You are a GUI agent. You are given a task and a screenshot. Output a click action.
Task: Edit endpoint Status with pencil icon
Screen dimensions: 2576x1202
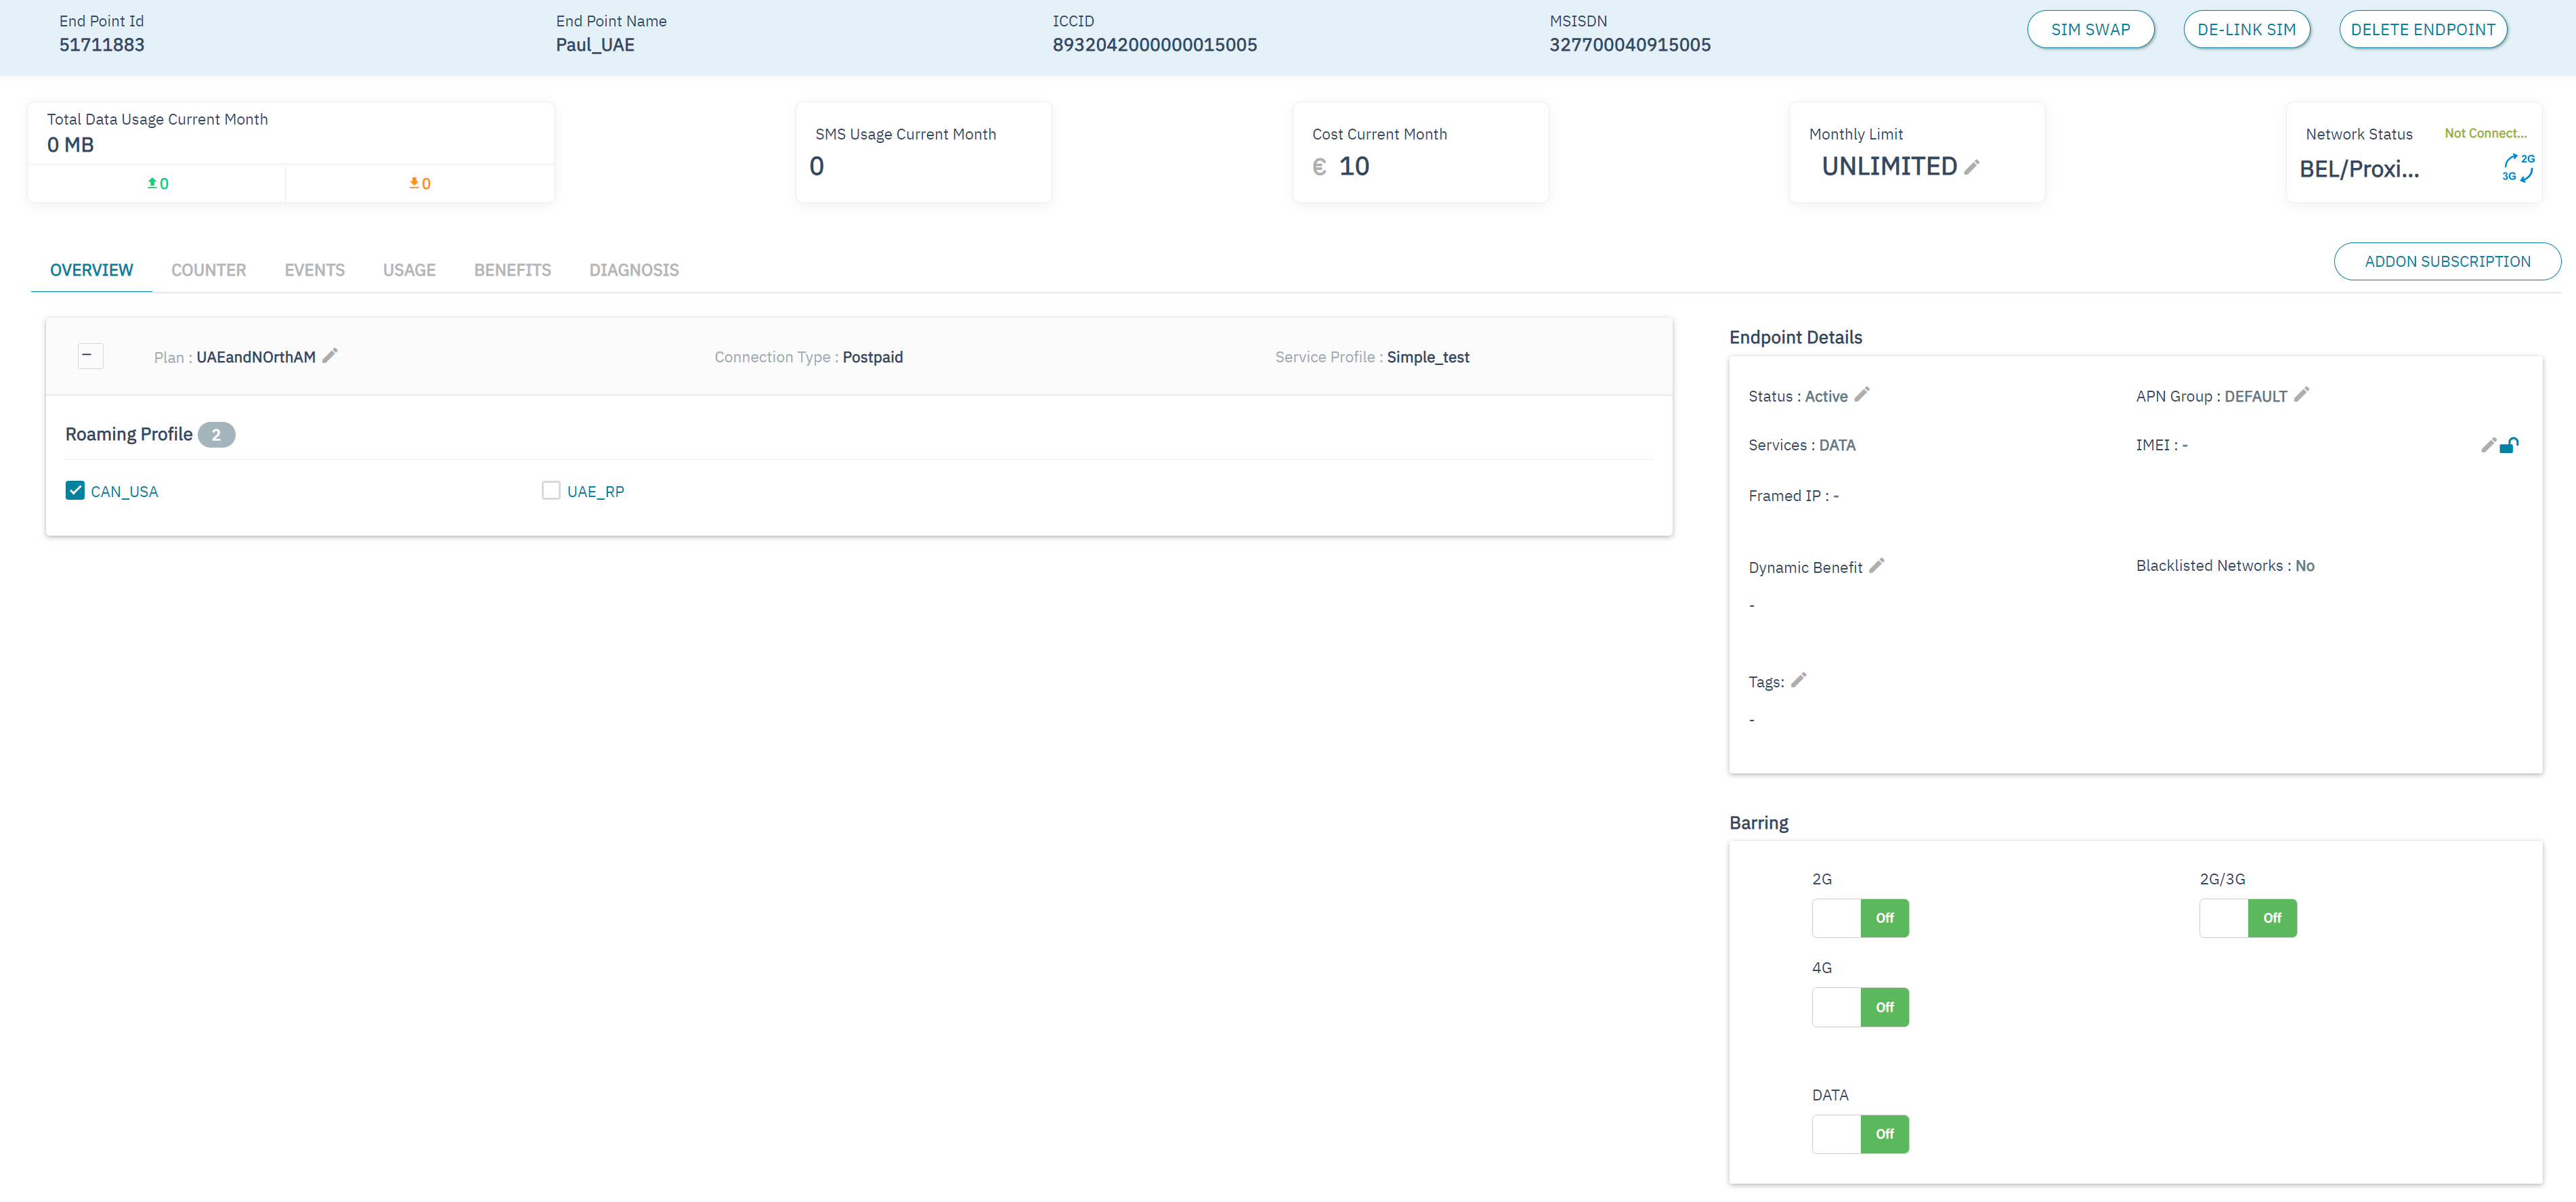(1861, 395)
